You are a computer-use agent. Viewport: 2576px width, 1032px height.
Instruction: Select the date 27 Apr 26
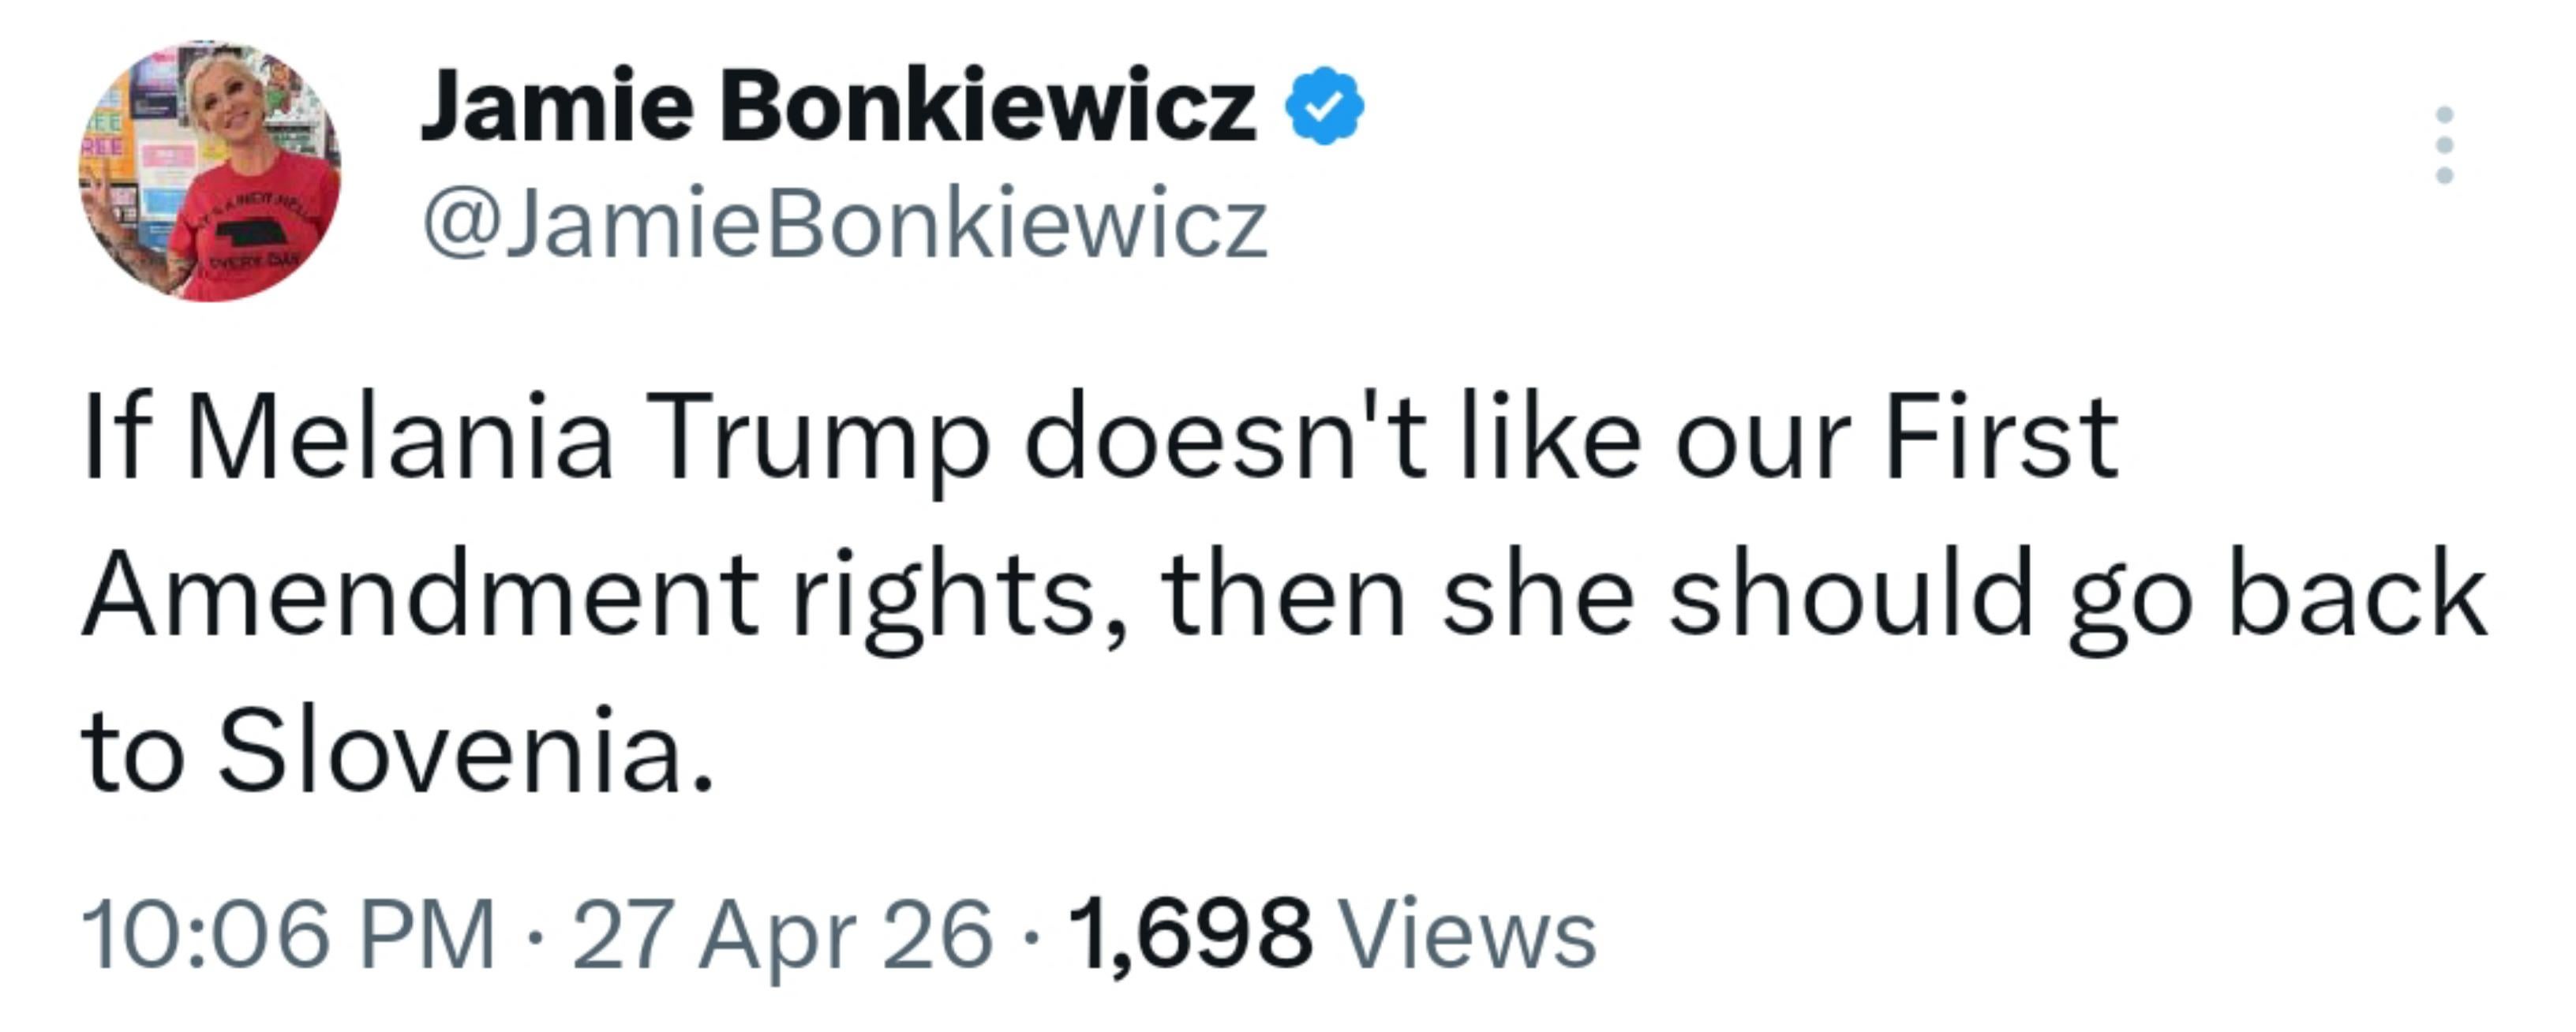(782, 935)
